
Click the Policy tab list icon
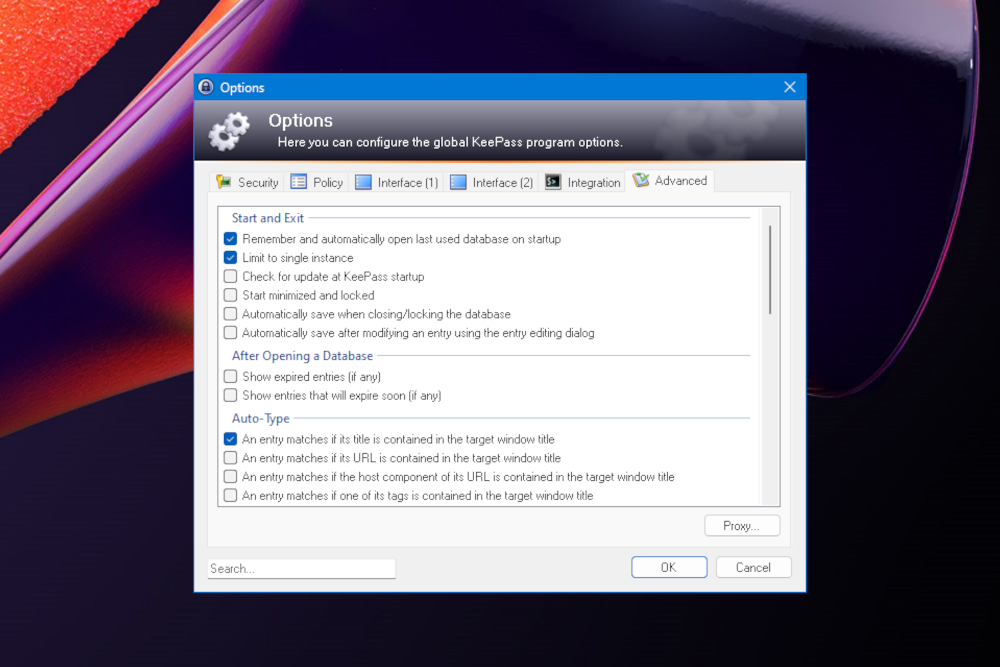298,182
